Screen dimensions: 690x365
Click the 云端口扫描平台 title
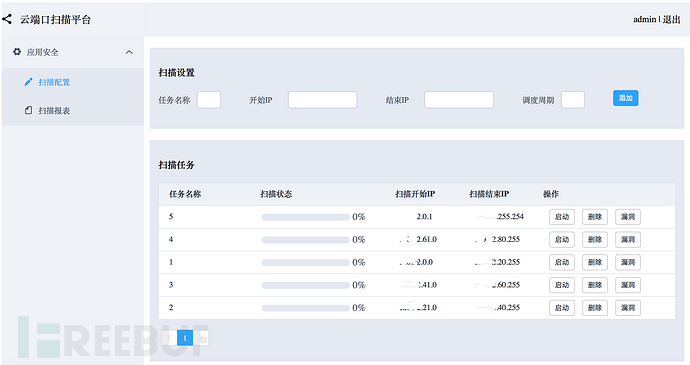(x=55, y=19)
